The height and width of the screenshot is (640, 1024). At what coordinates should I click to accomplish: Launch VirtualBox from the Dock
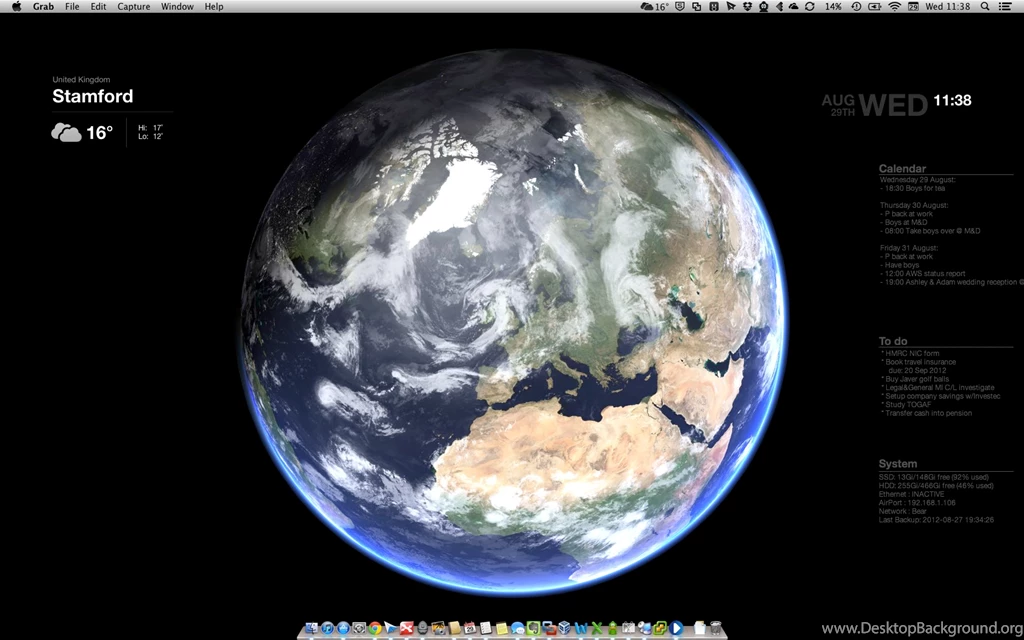coord(564,628)
